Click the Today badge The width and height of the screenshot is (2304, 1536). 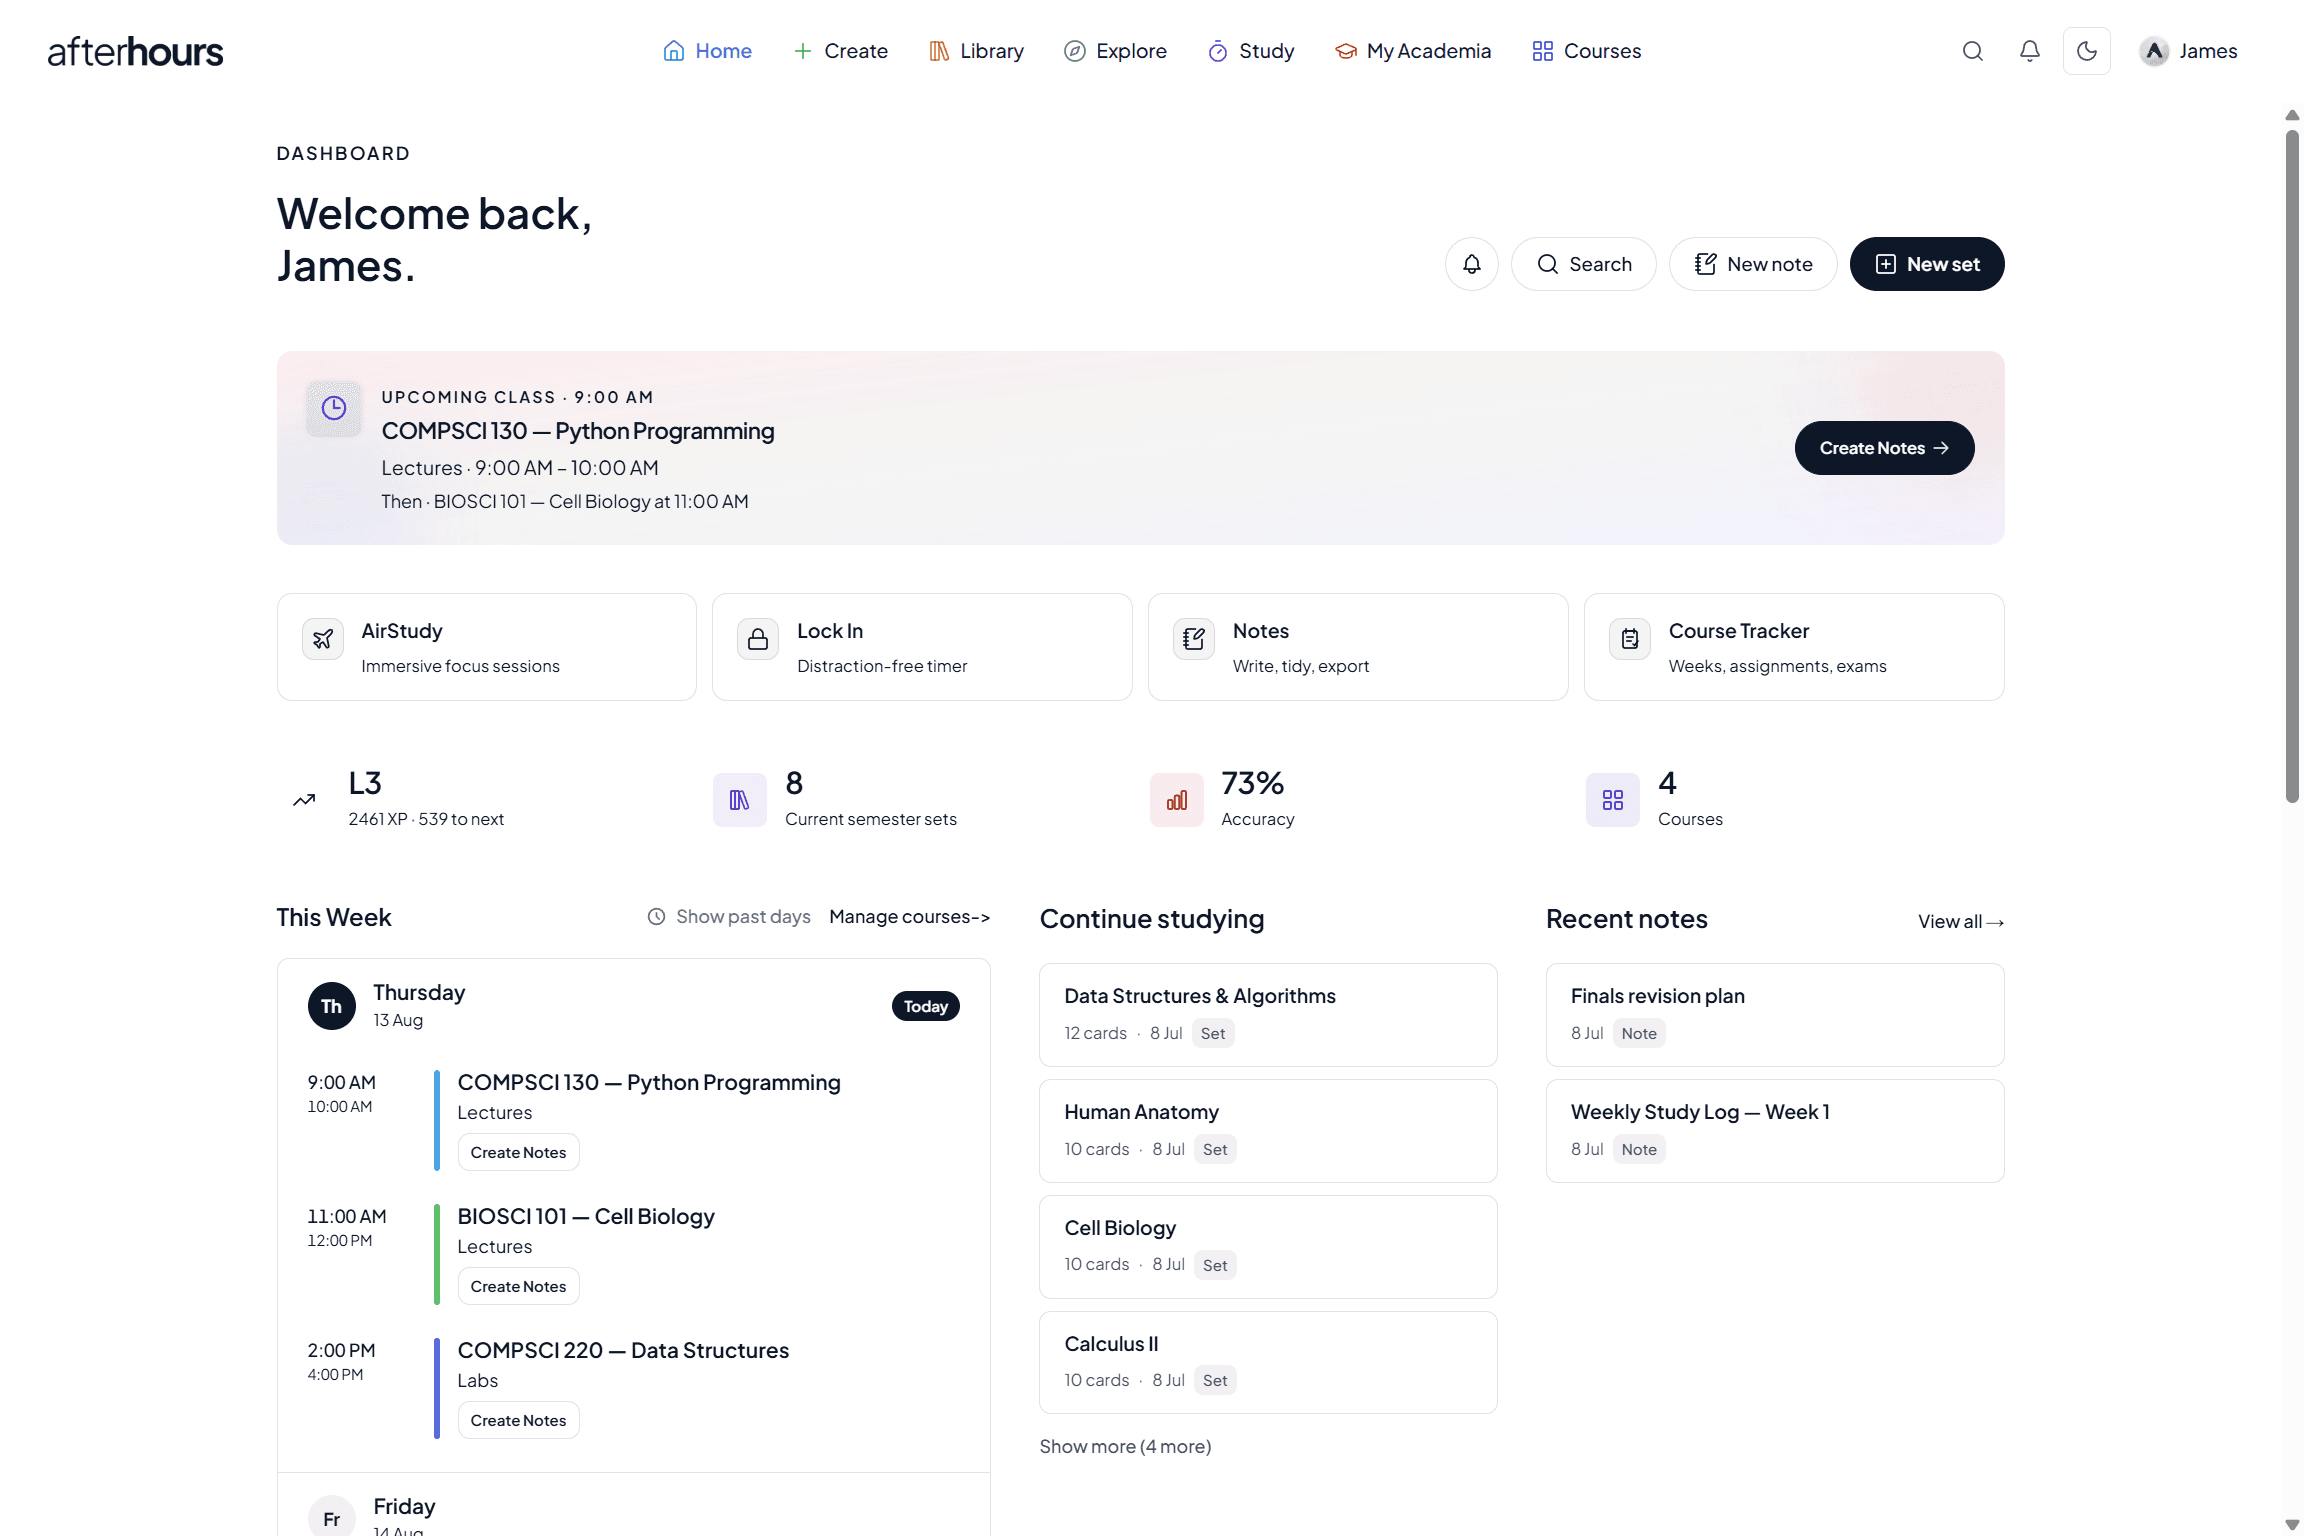pyautogui.click(x=925, y=1006)
